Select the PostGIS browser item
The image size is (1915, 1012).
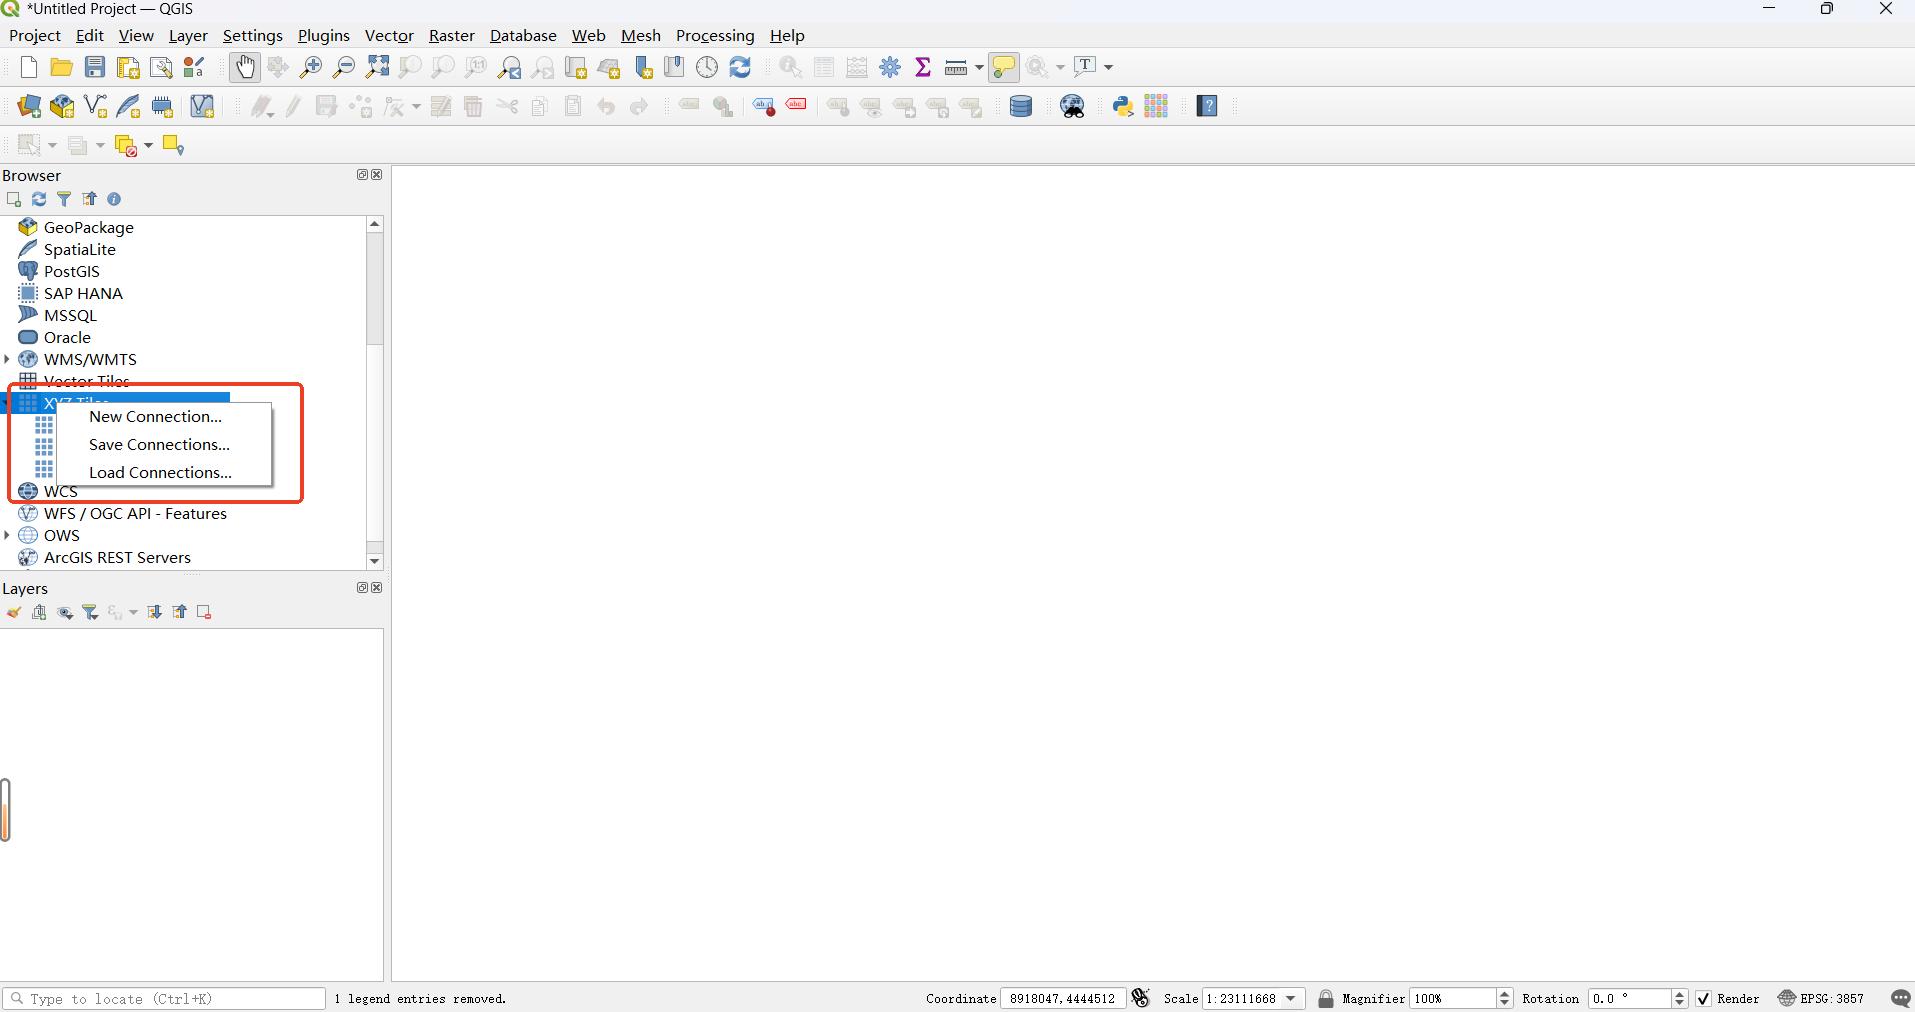[x=71, y=271]
